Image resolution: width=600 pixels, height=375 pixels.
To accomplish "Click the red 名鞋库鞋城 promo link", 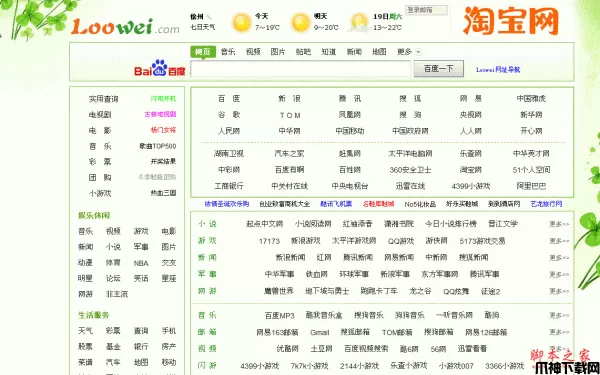I will pyautogui.click(x=378, y=204).
